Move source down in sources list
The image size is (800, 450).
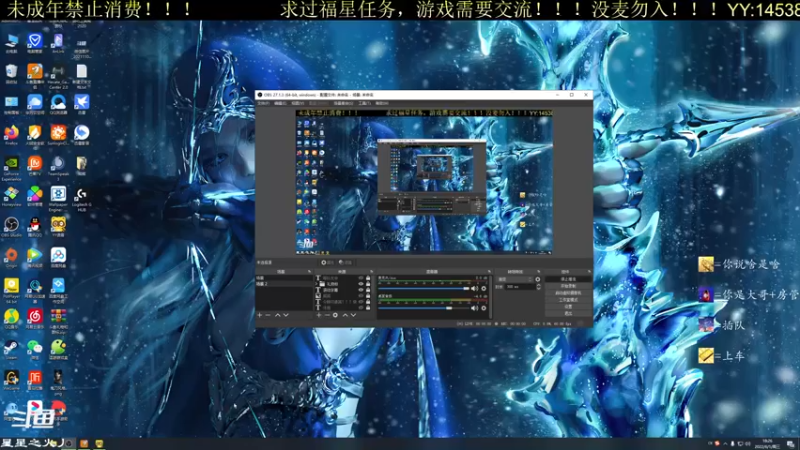pos(354,315)
